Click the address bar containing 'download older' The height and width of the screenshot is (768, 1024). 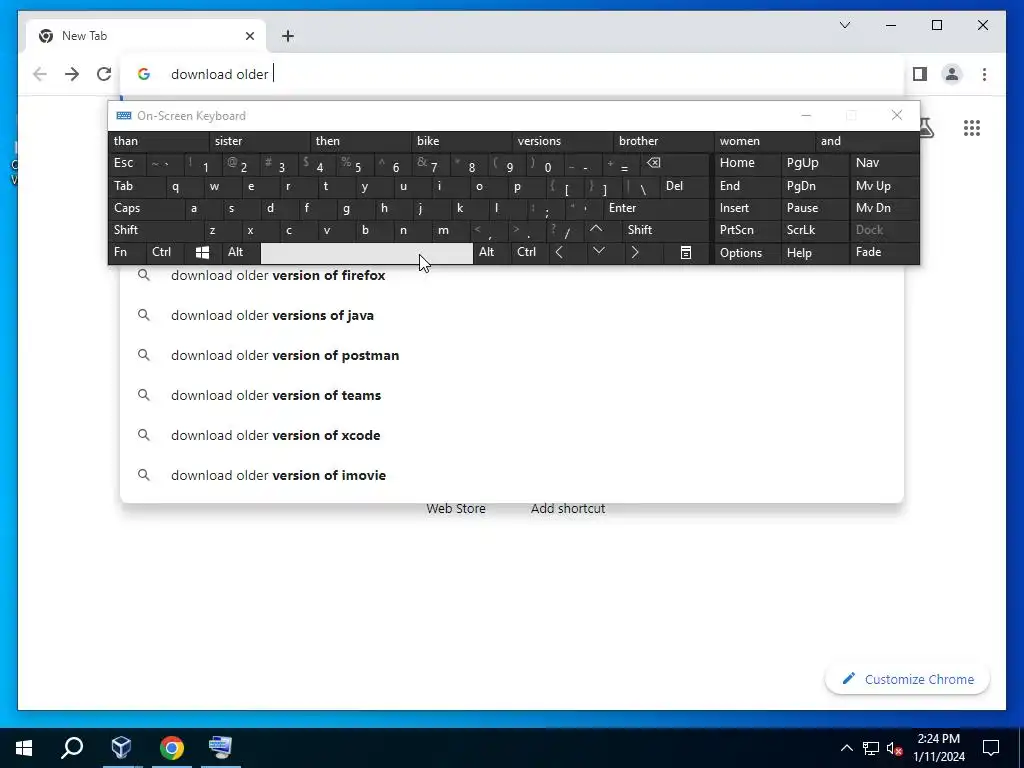512,74
